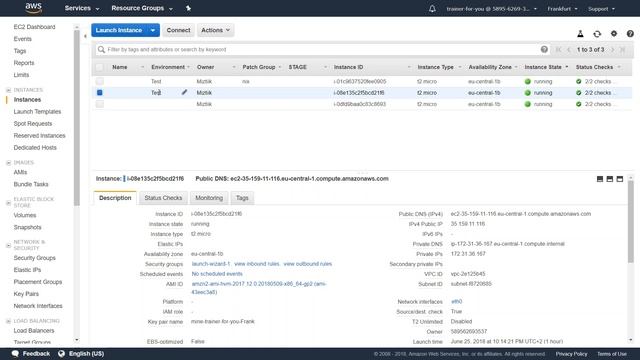Open the notifications bell
The width and height of the screenshot is (640, 360).
click(x=432, y=9)
